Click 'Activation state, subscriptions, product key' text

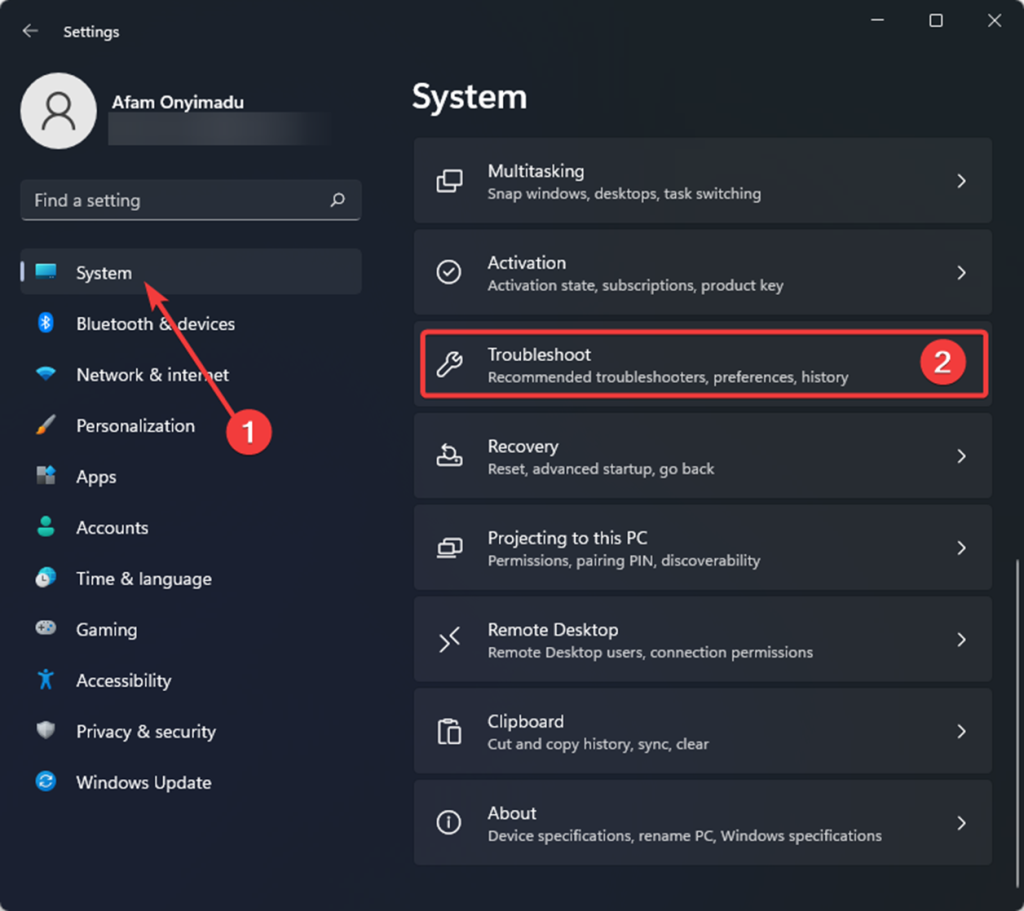(635, 285)
